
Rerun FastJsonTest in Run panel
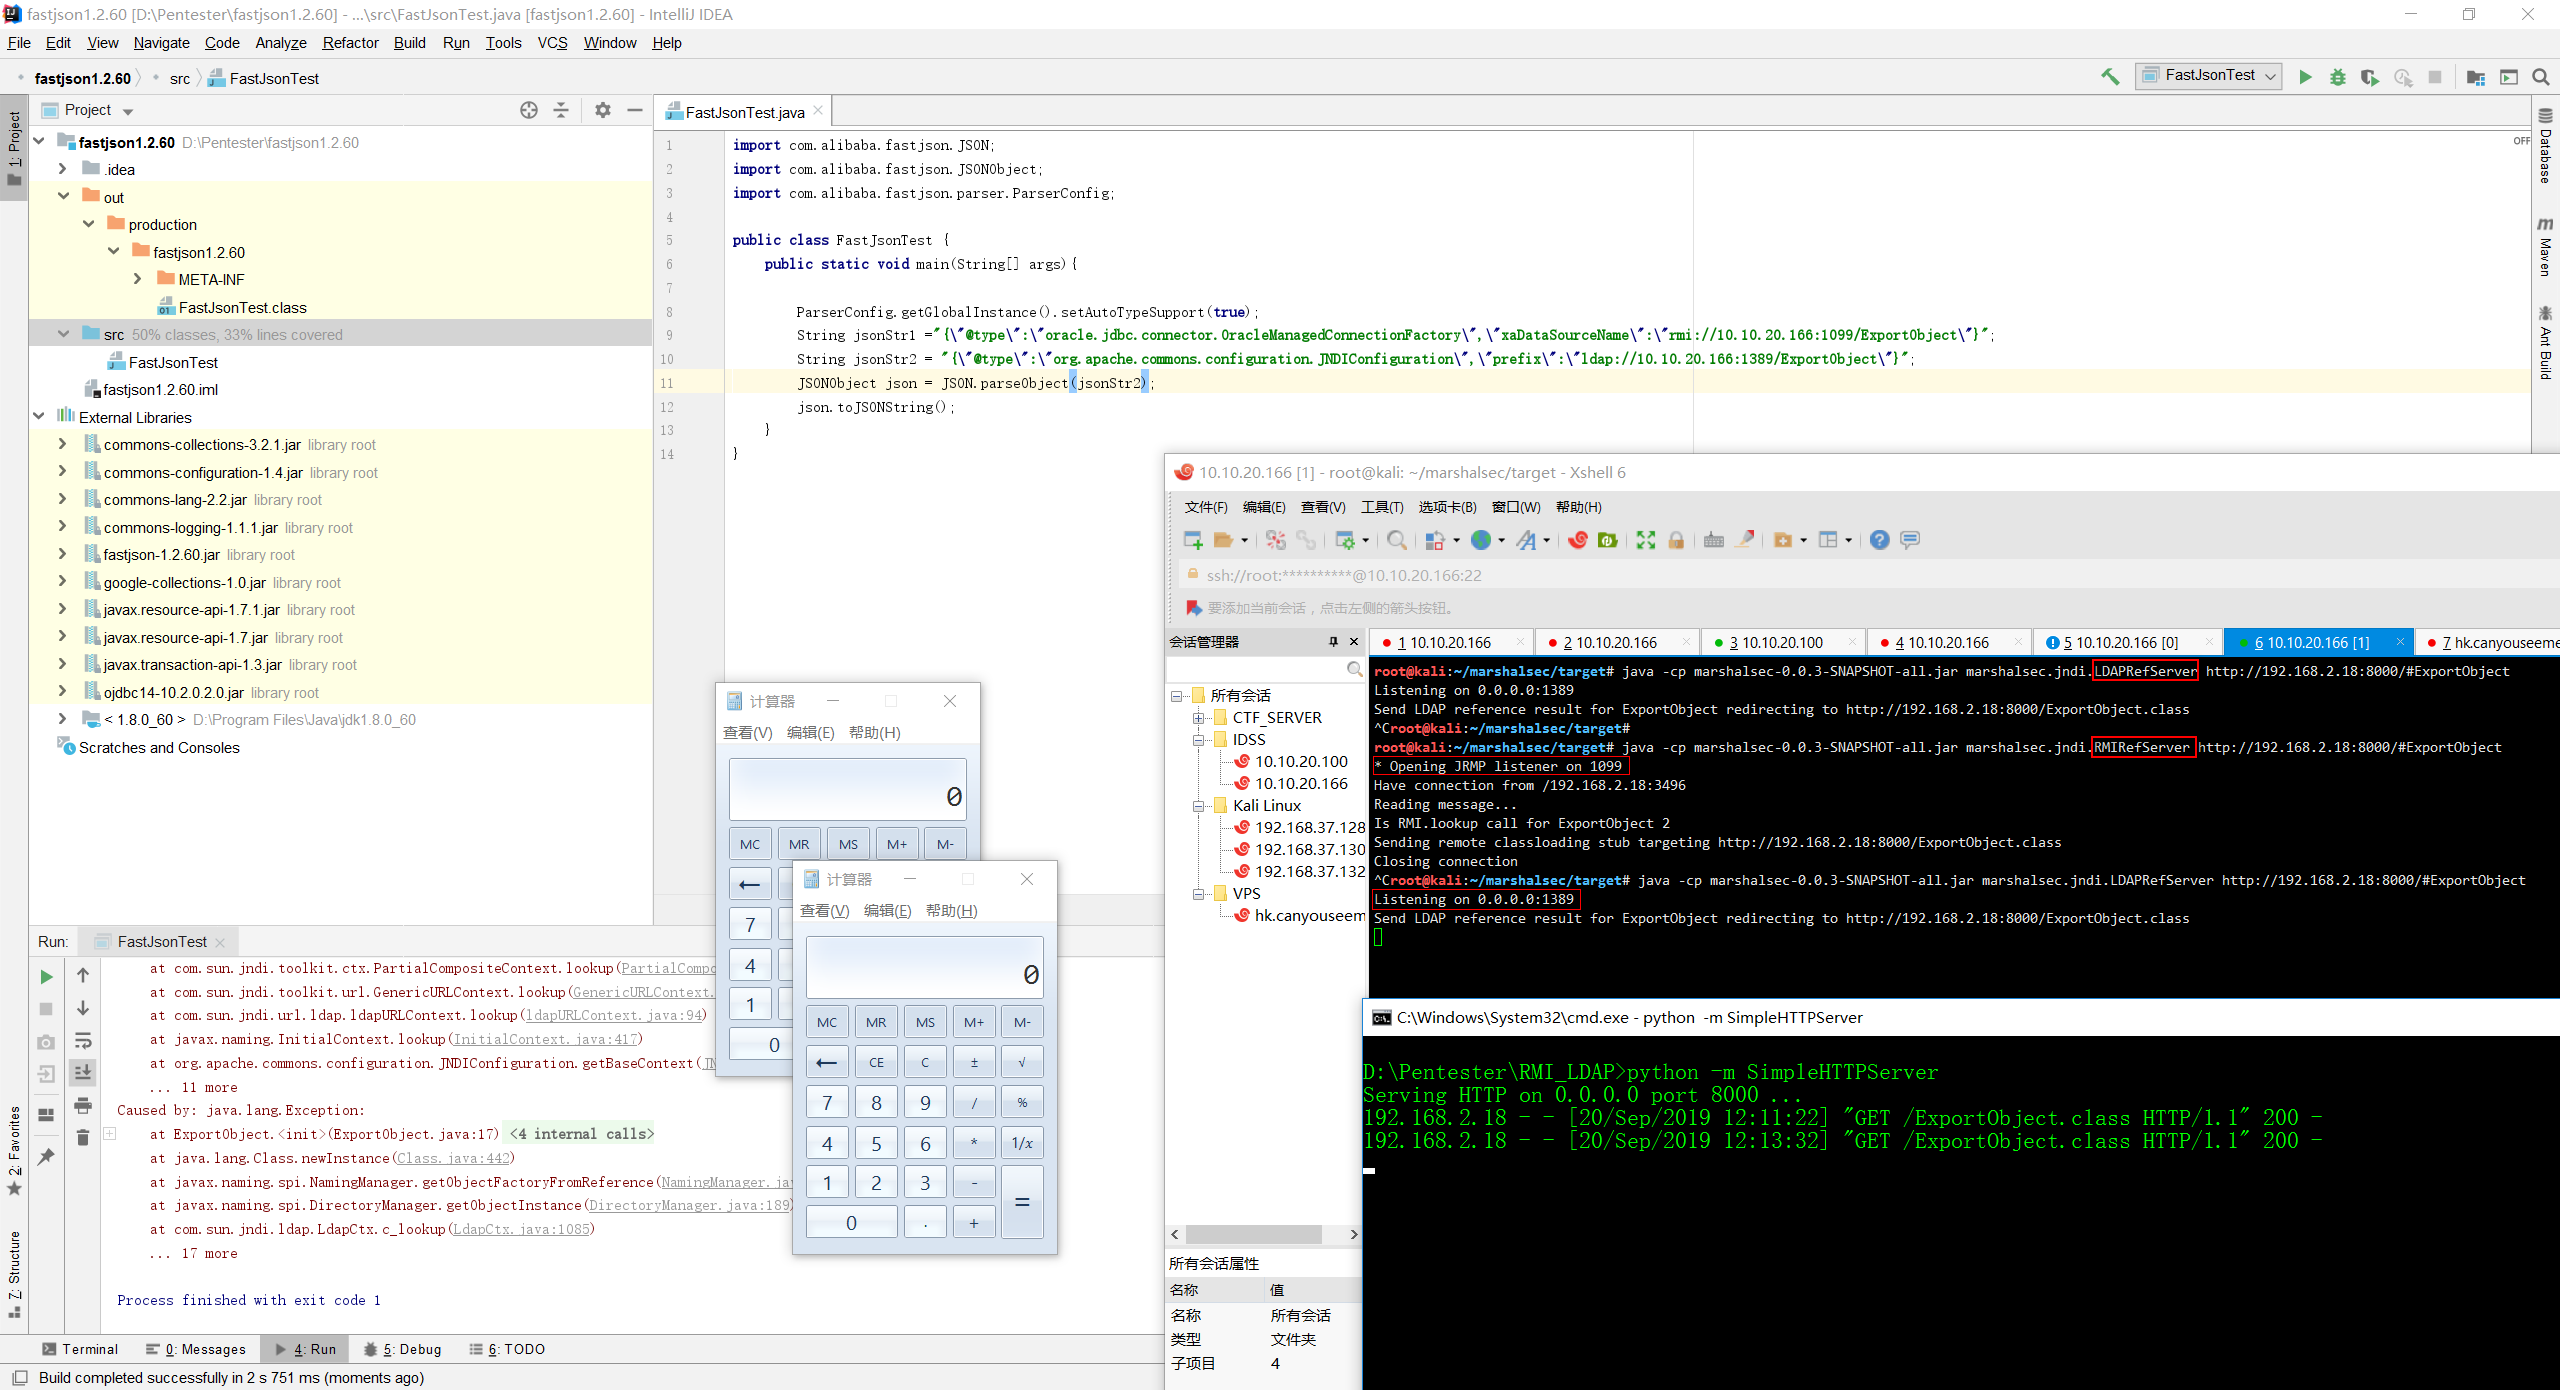pyautogui.click(x=46, y=976)
